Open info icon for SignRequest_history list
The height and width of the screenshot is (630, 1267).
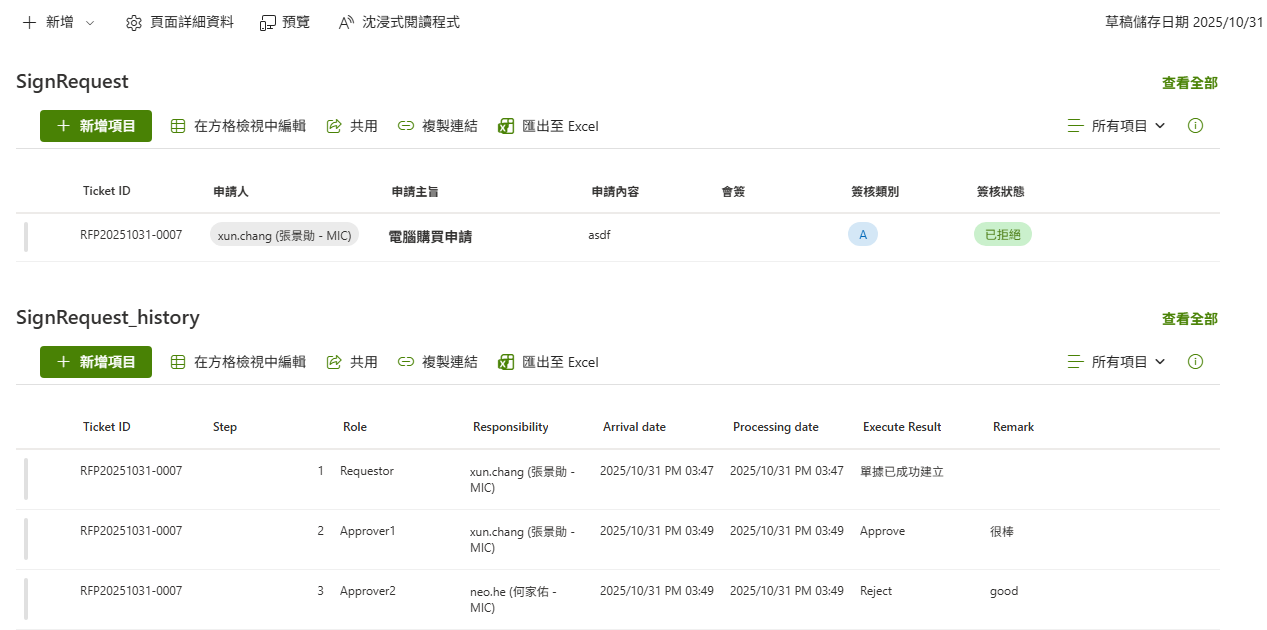pyautogui.click(x=1195, y=362)
